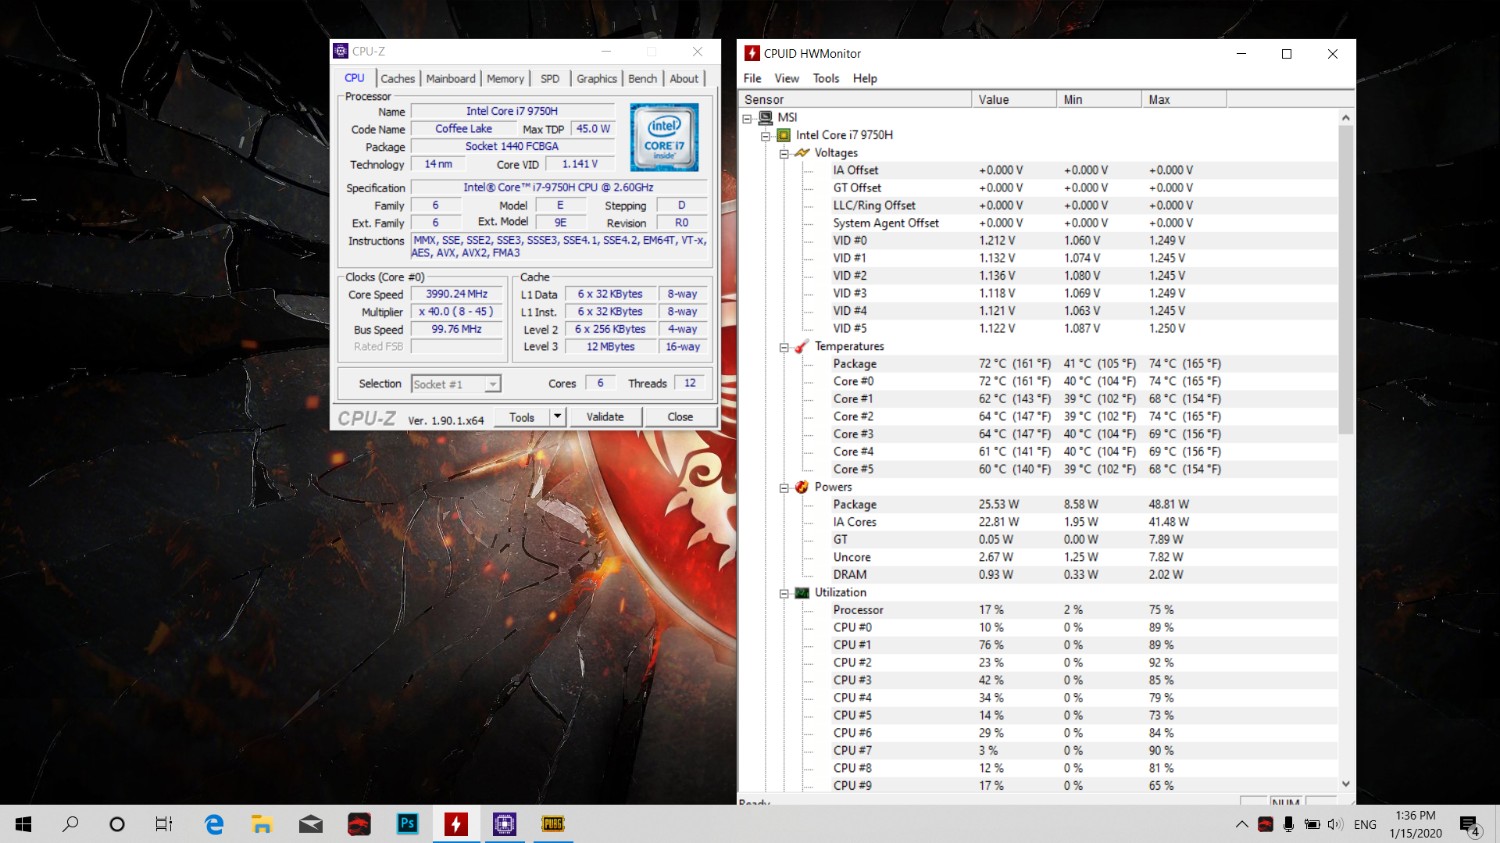
Task: Click the Intel Core i7 9750H chip icon
Action: click(x=784, y=135)
